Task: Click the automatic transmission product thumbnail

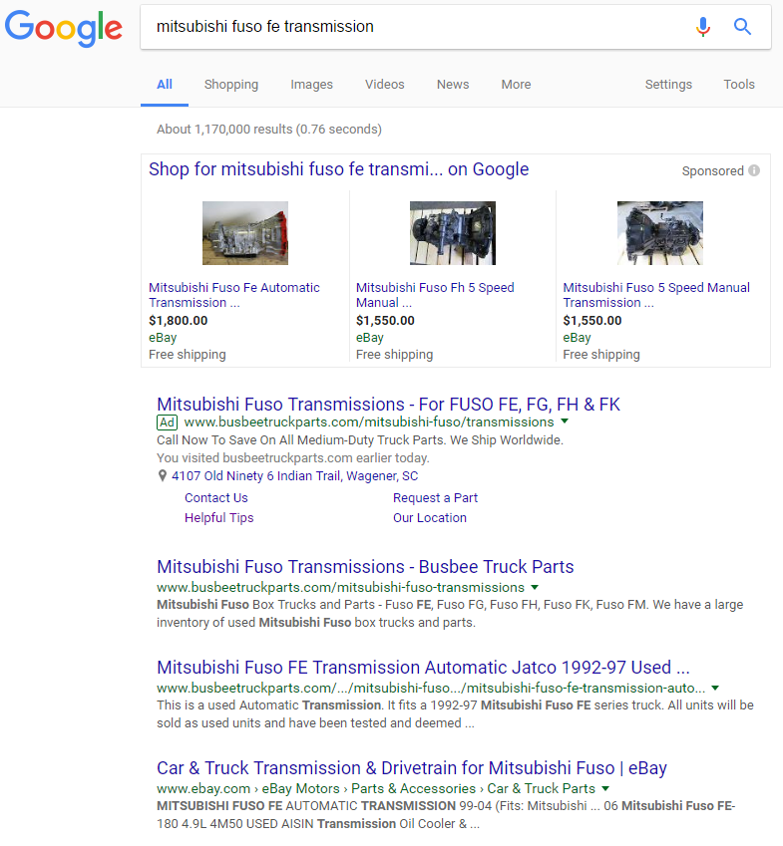Action: 245,233
